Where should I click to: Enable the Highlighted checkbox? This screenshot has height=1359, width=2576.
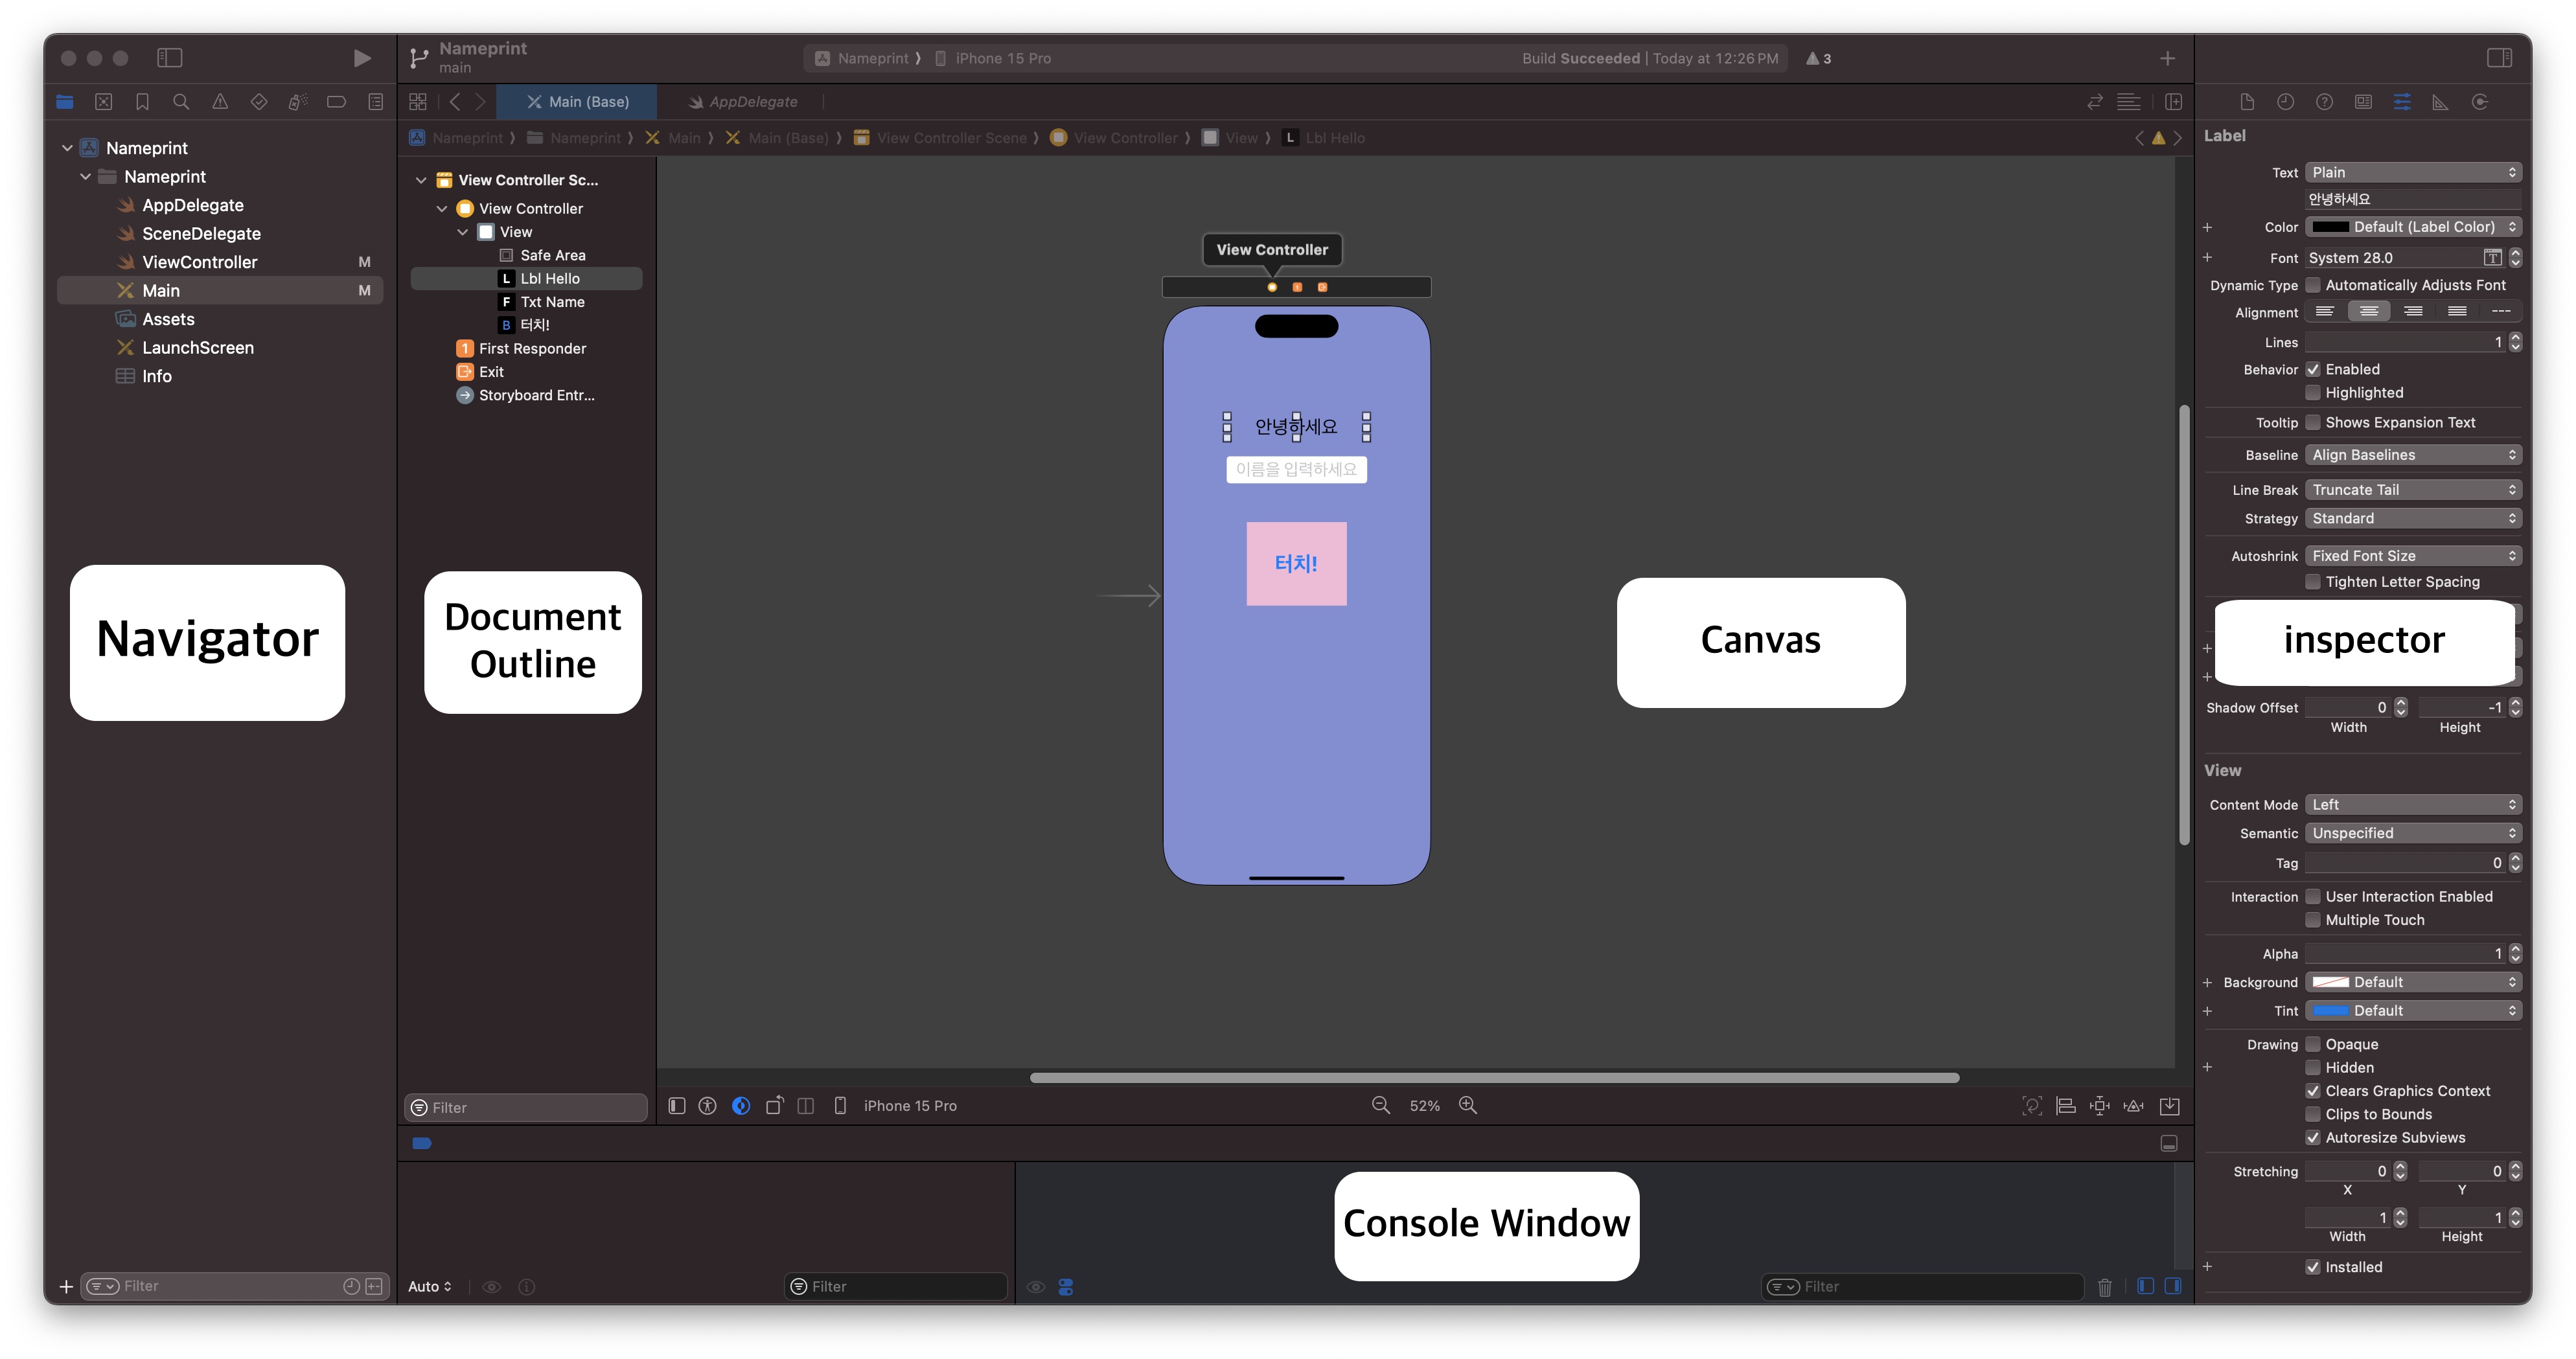pyautogui.click(x=2313, y=393)
